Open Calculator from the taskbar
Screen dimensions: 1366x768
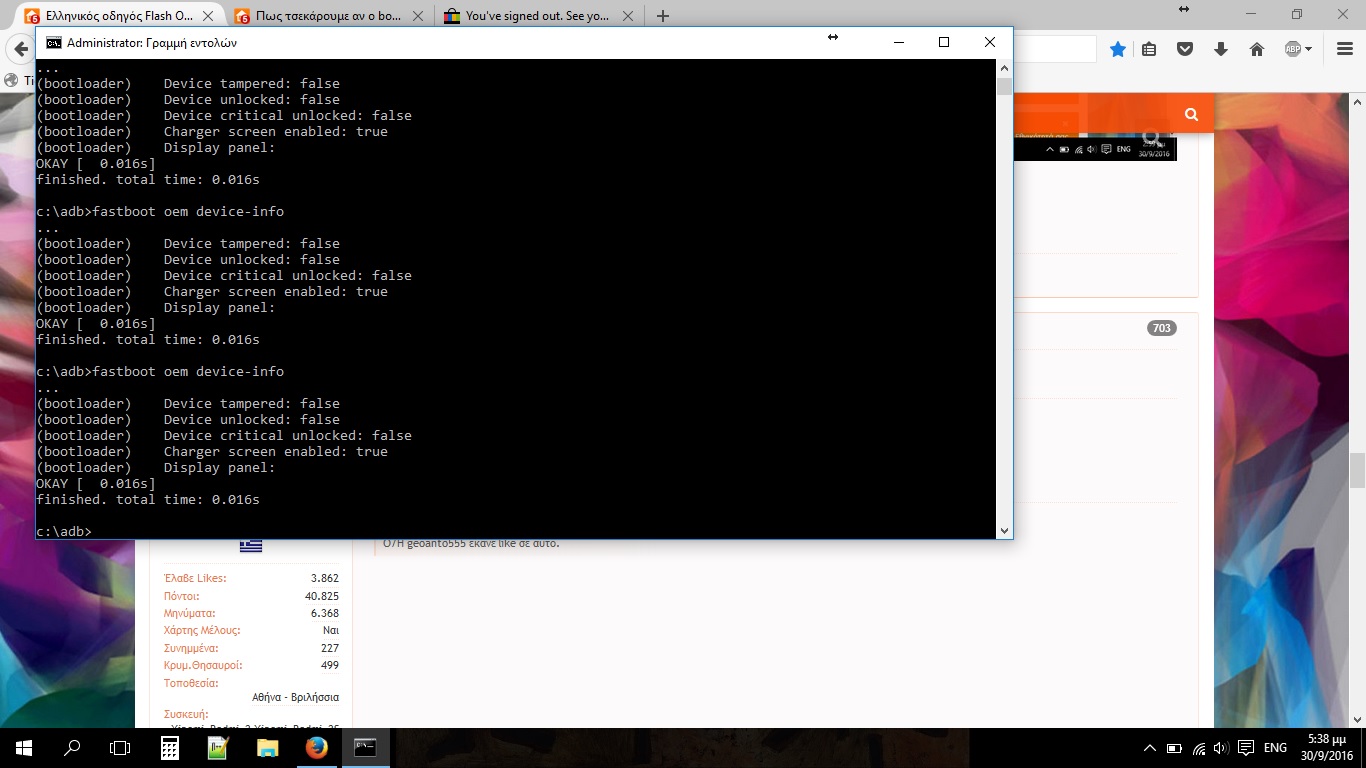click(x=170, y=748)
